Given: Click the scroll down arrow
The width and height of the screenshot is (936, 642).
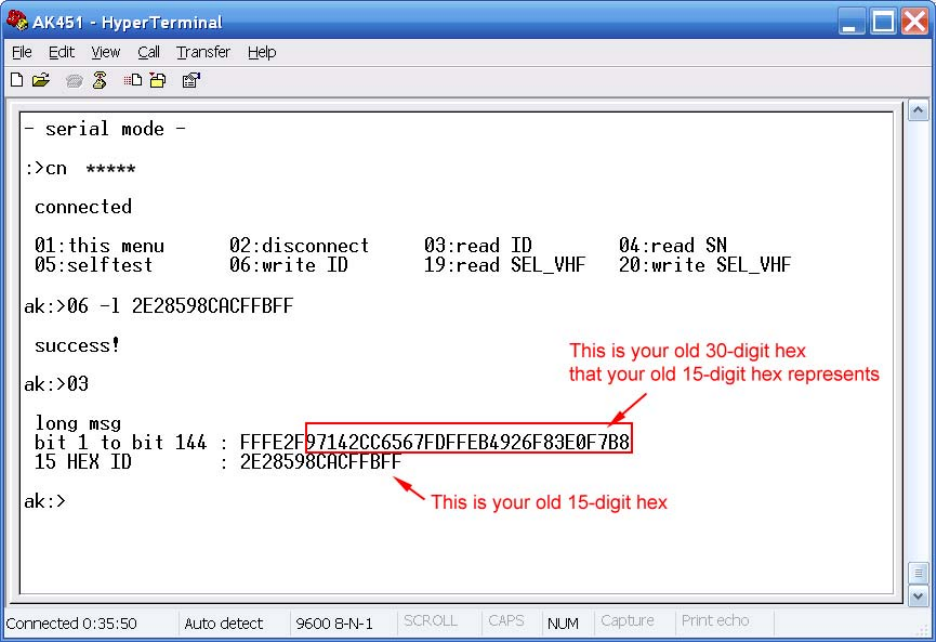Looking at the screenshot, I should pos(917,596).
